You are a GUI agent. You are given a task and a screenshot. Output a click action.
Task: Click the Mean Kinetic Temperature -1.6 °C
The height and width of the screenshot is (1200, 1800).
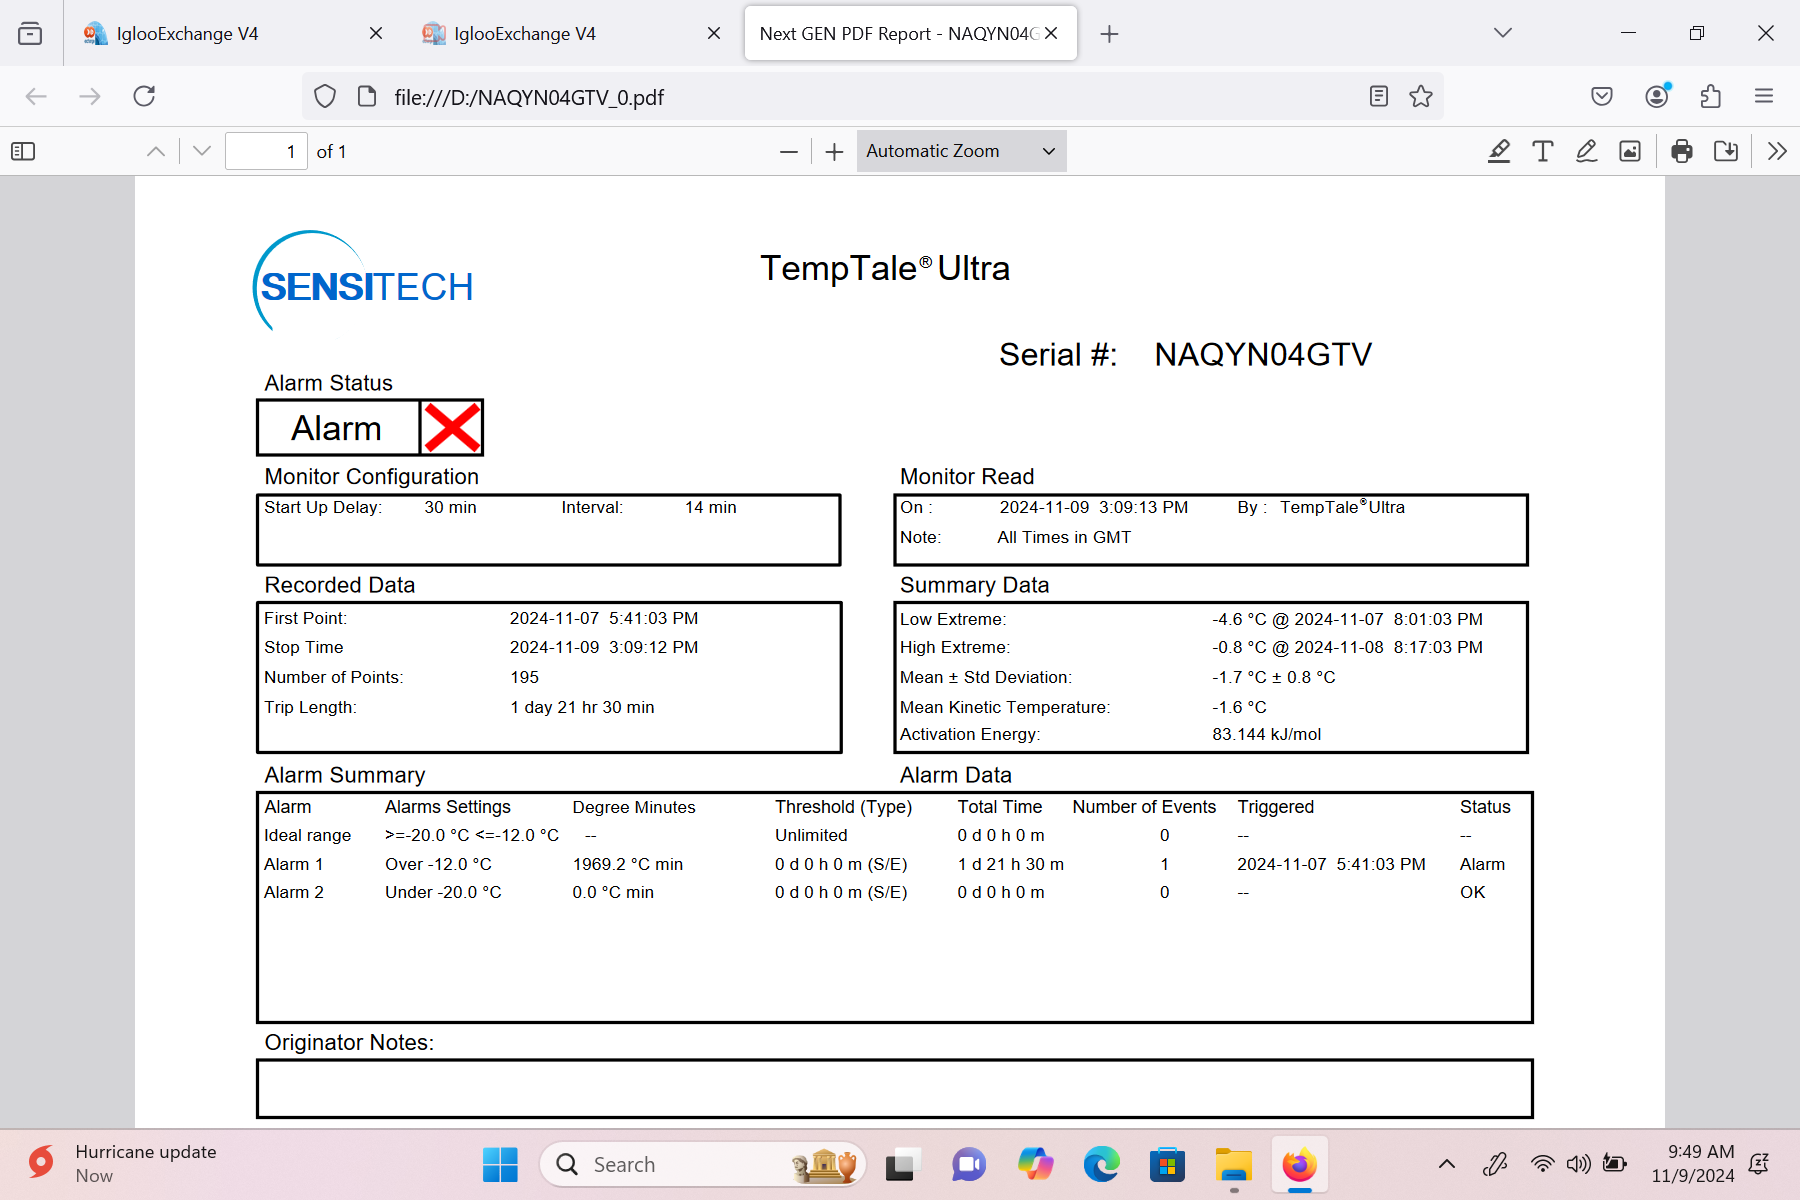1239,707
